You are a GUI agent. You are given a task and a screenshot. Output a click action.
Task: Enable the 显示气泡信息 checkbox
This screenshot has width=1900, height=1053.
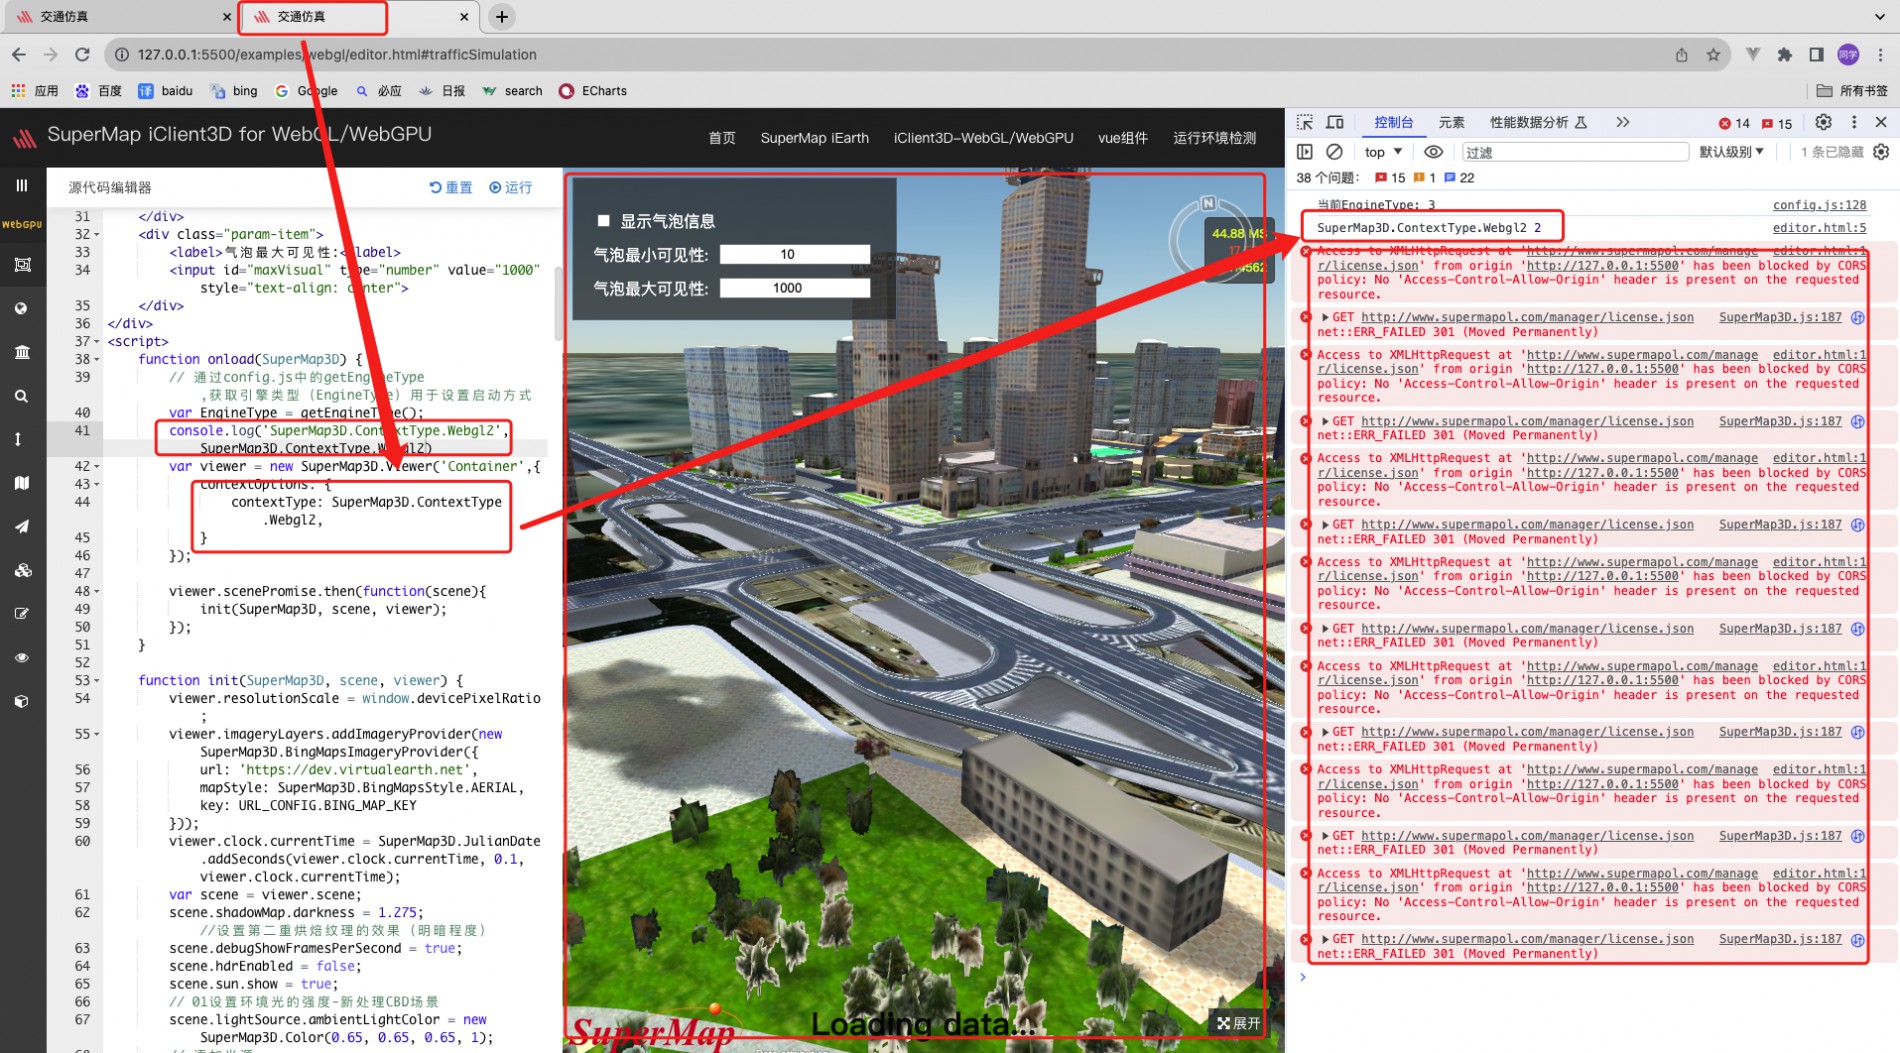tap(603, 221)
